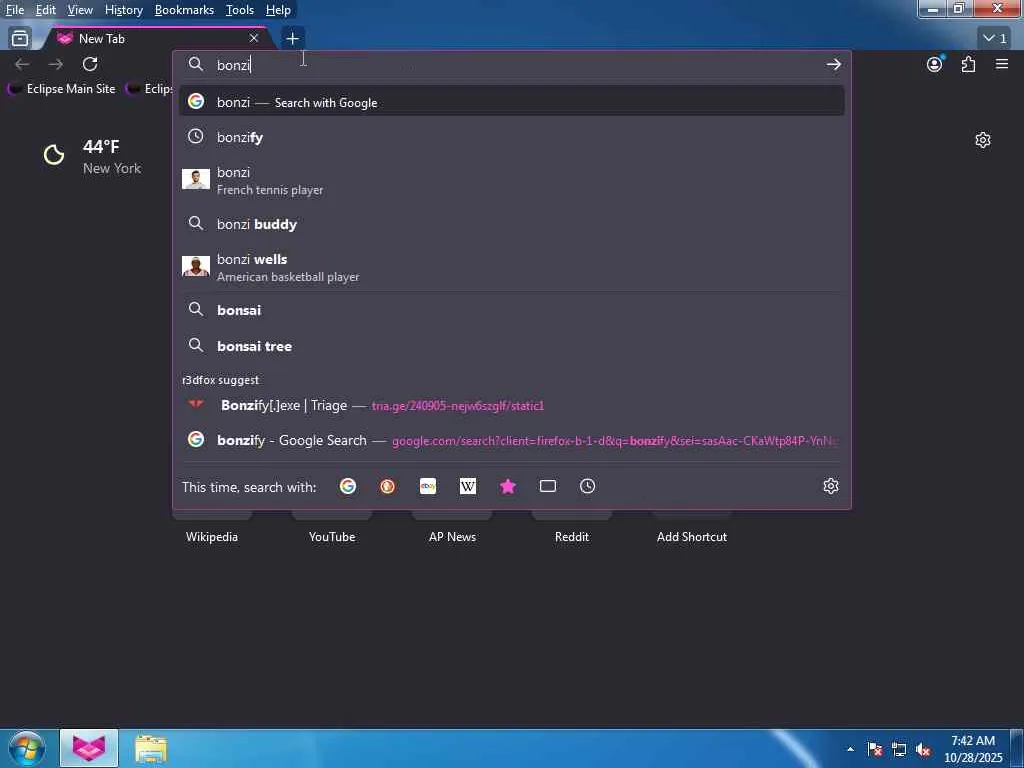
Task: Open the Windows Start menu
Action: (x=26, y=748)
